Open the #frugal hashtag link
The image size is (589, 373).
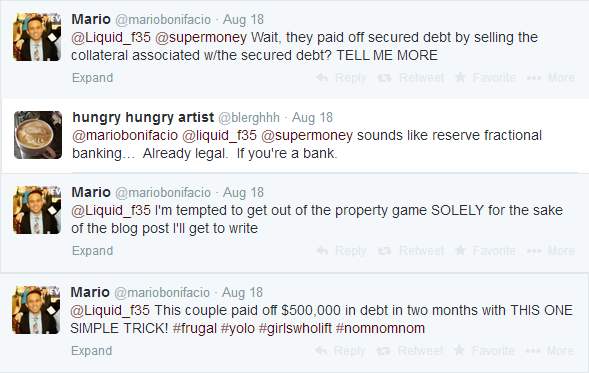[x=195, y=328]
